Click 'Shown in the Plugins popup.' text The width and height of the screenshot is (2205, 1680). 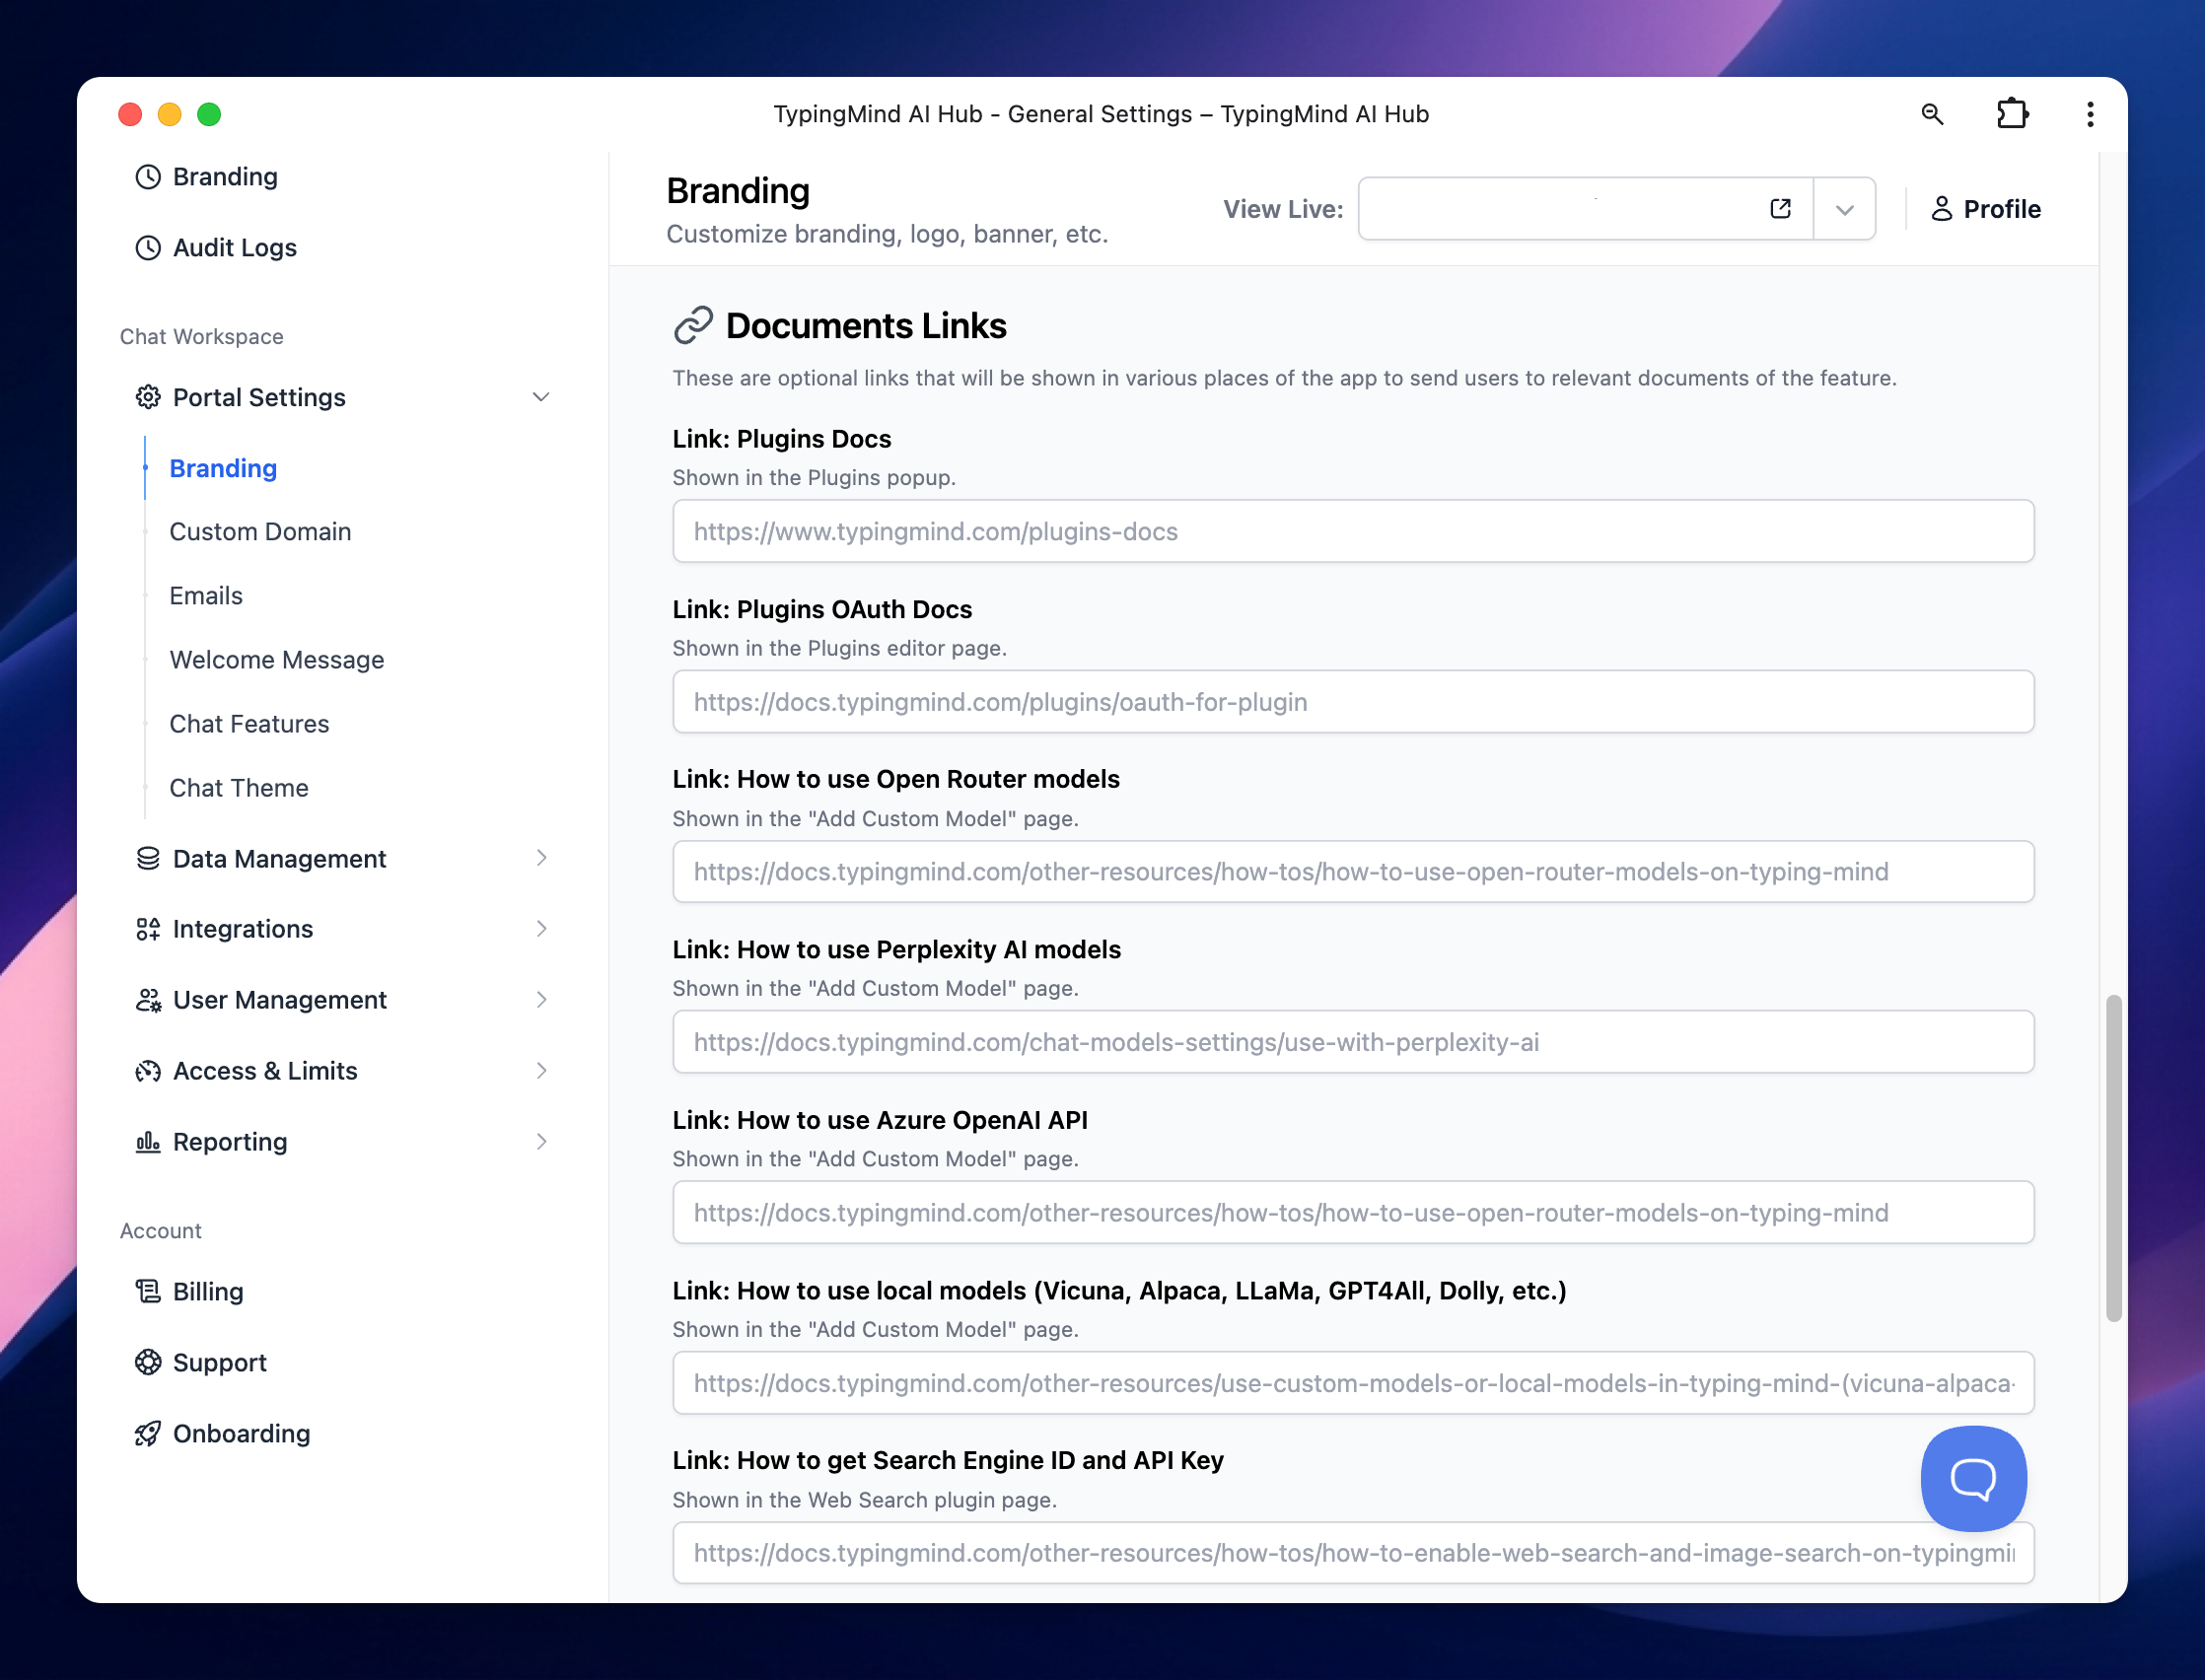click(x=814, y=478)
